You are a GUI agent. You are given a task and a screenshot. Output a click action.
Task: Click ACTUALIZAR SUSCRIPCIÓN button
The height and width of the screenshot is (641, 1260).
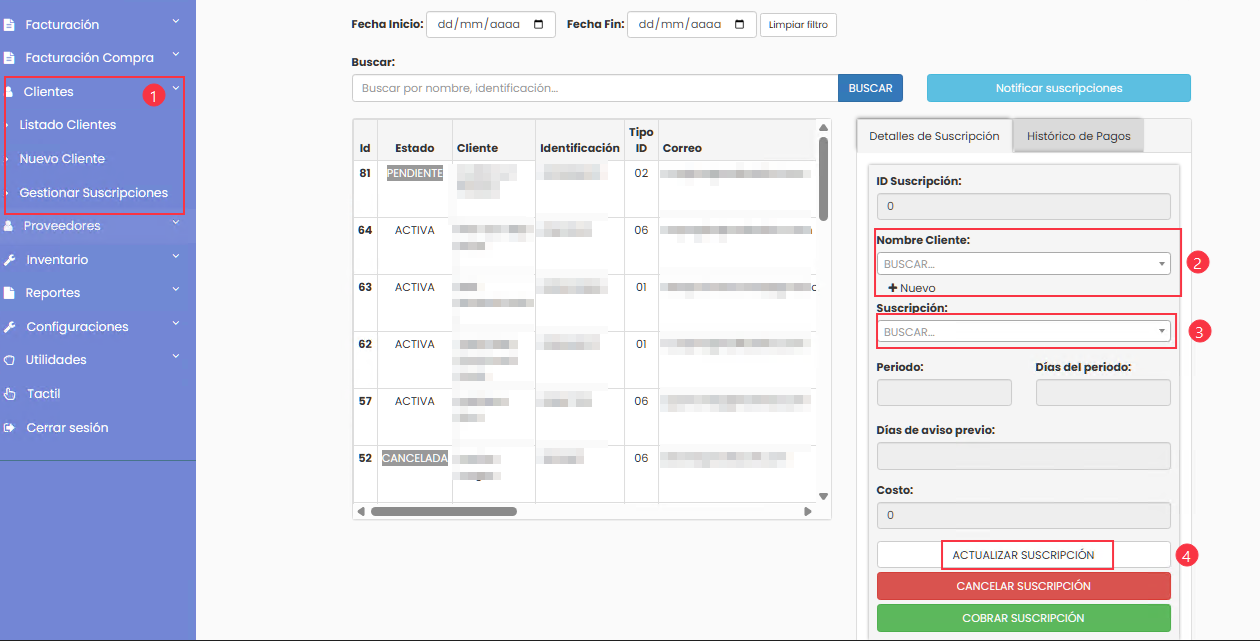click(1024, 555)
